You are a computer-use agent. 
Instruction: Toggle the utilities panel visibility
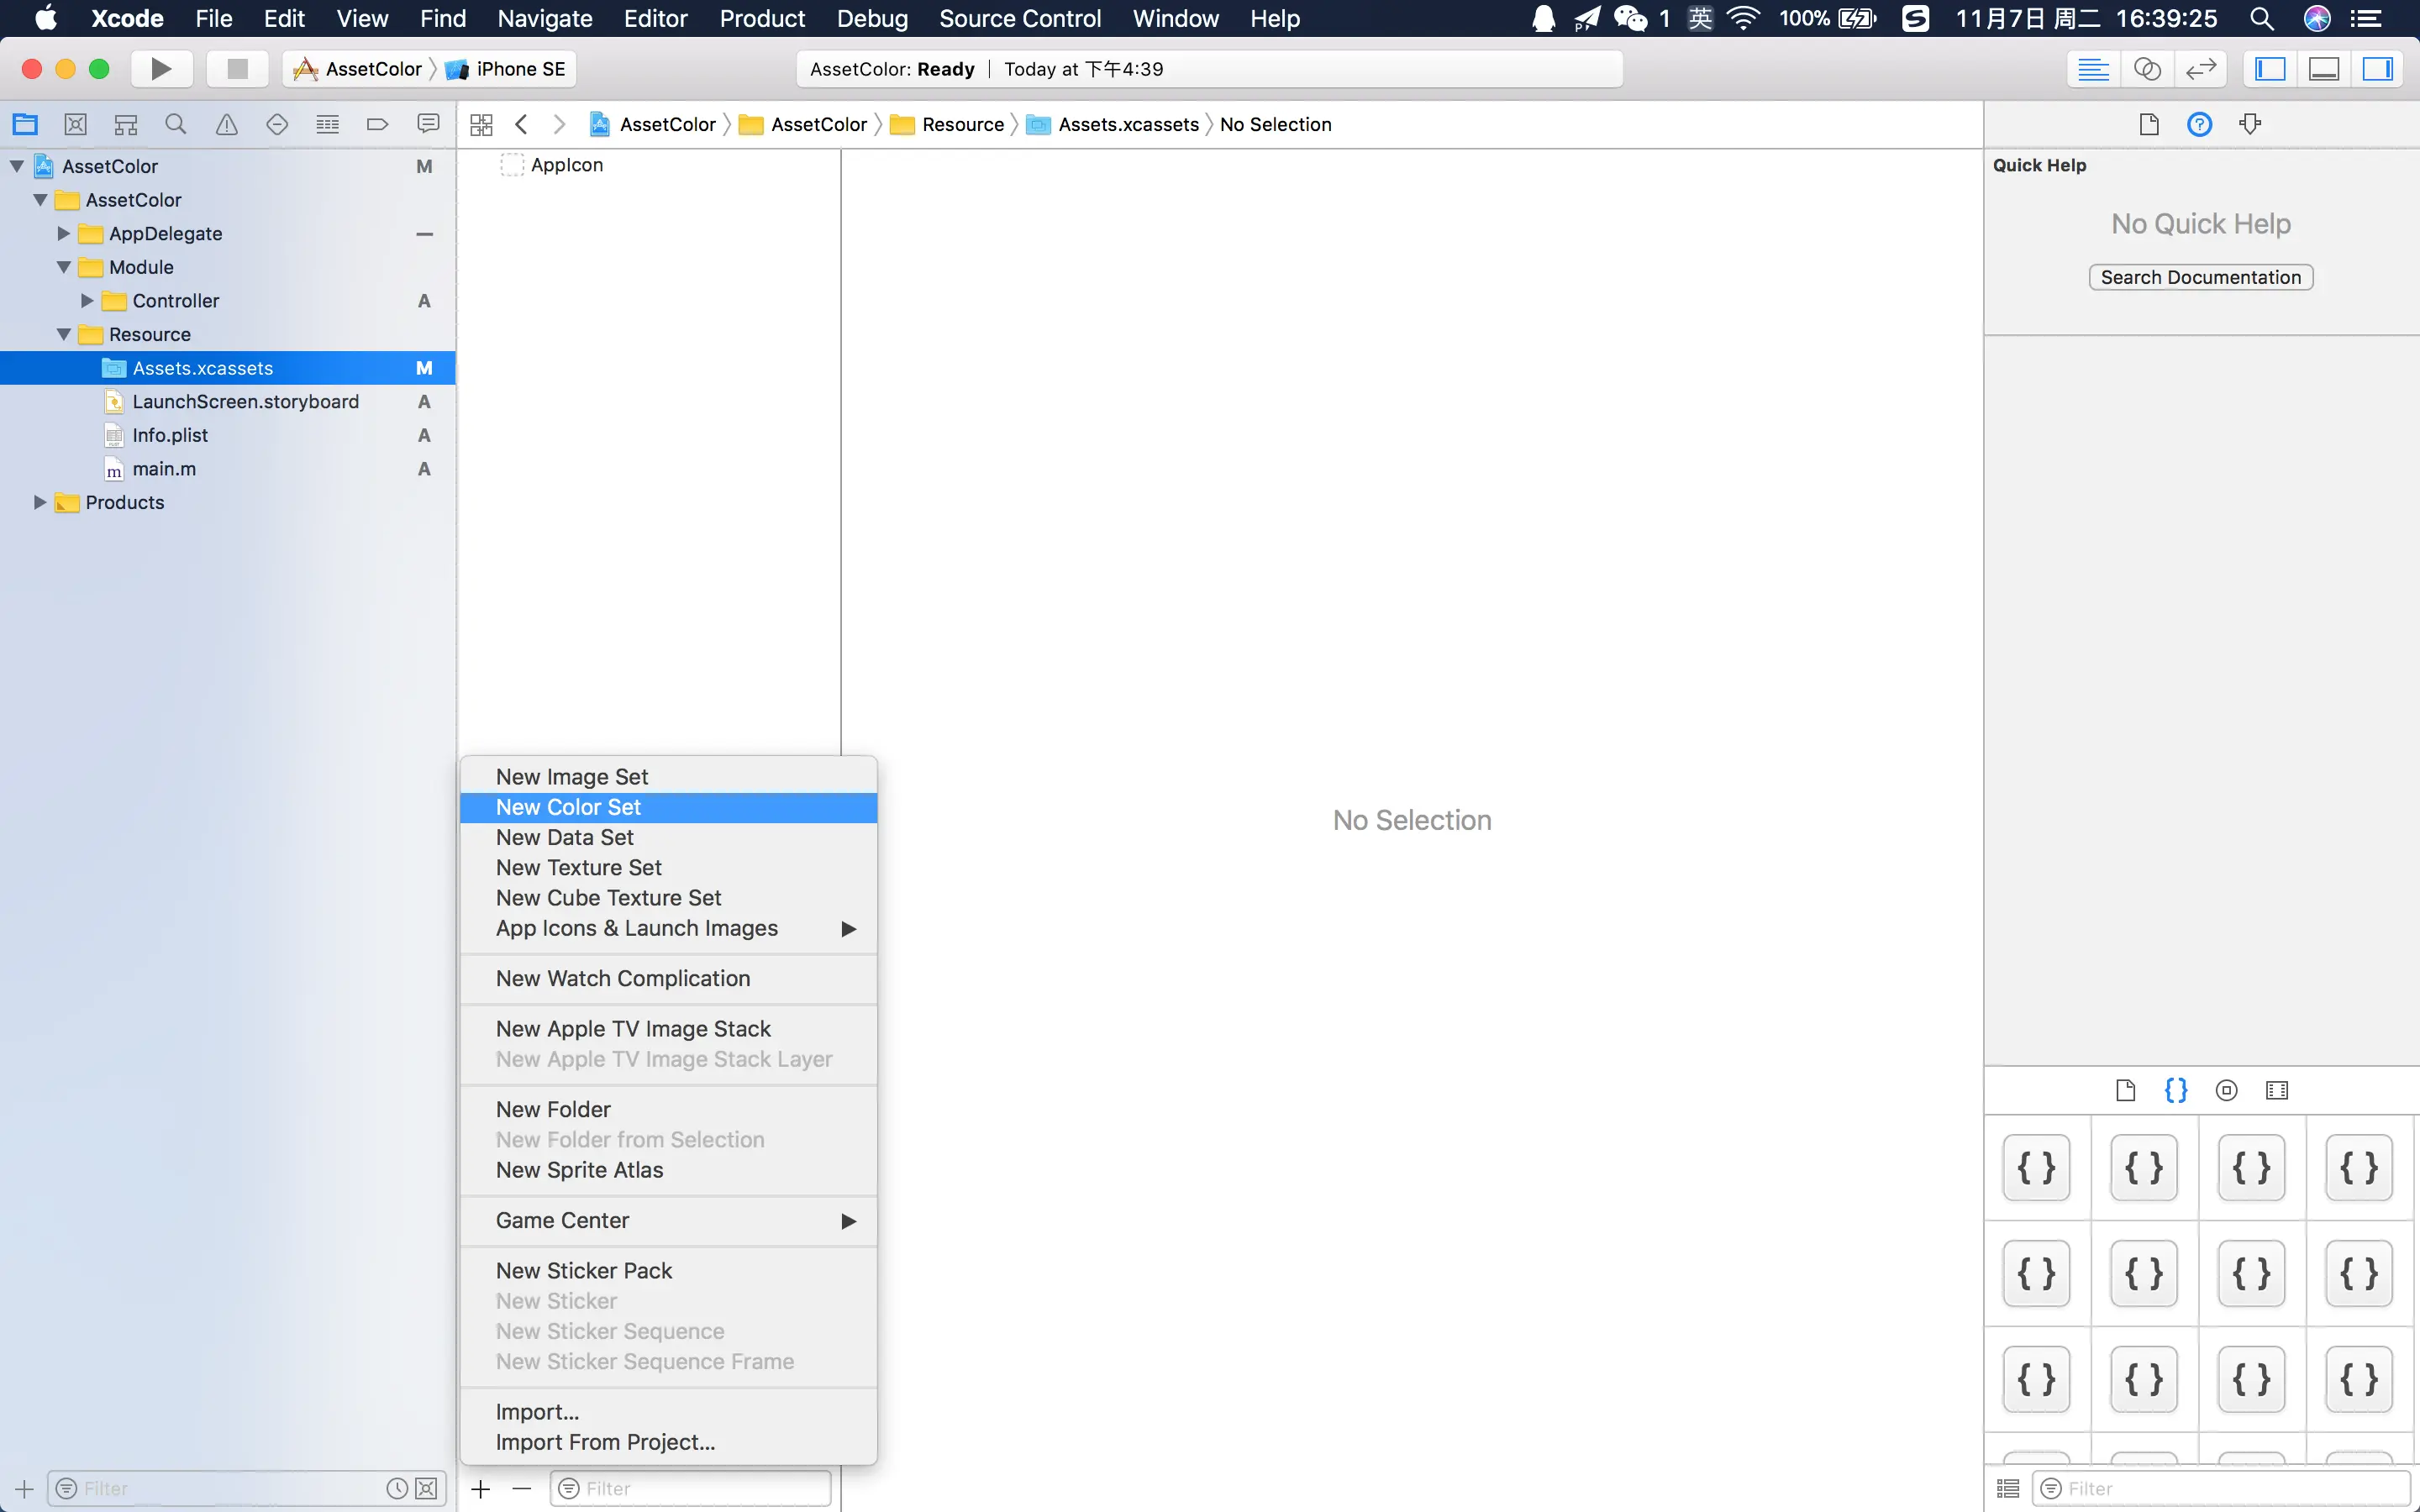[2377, 69]
